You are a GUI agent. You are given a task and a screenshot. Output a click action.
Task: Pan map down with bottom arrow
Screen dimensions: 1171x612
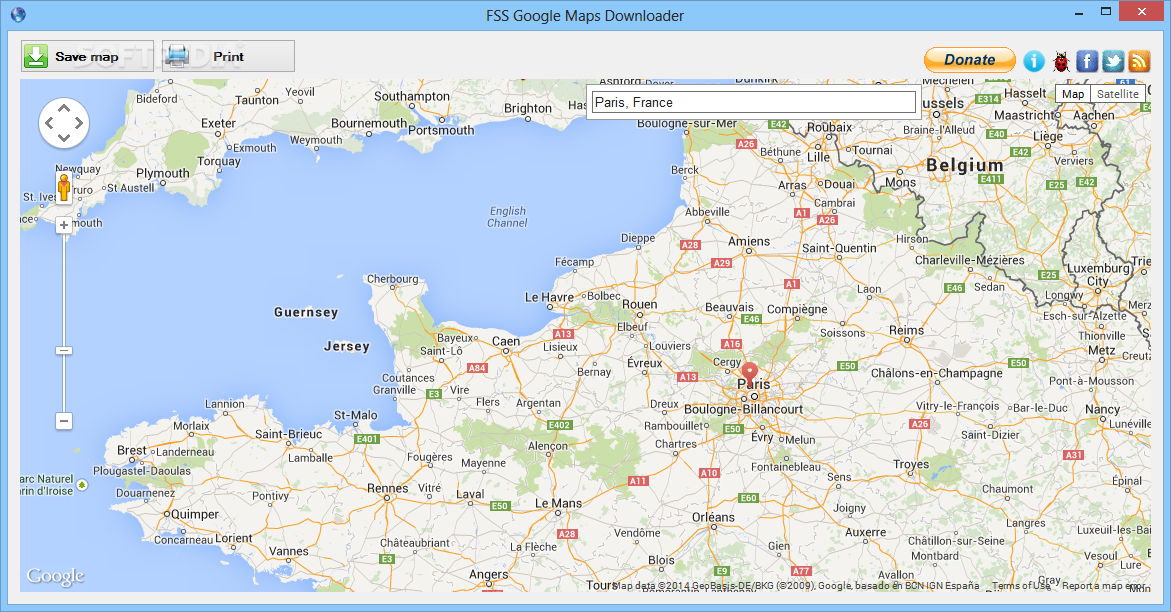pyautogui.click(x=64, y=137)
